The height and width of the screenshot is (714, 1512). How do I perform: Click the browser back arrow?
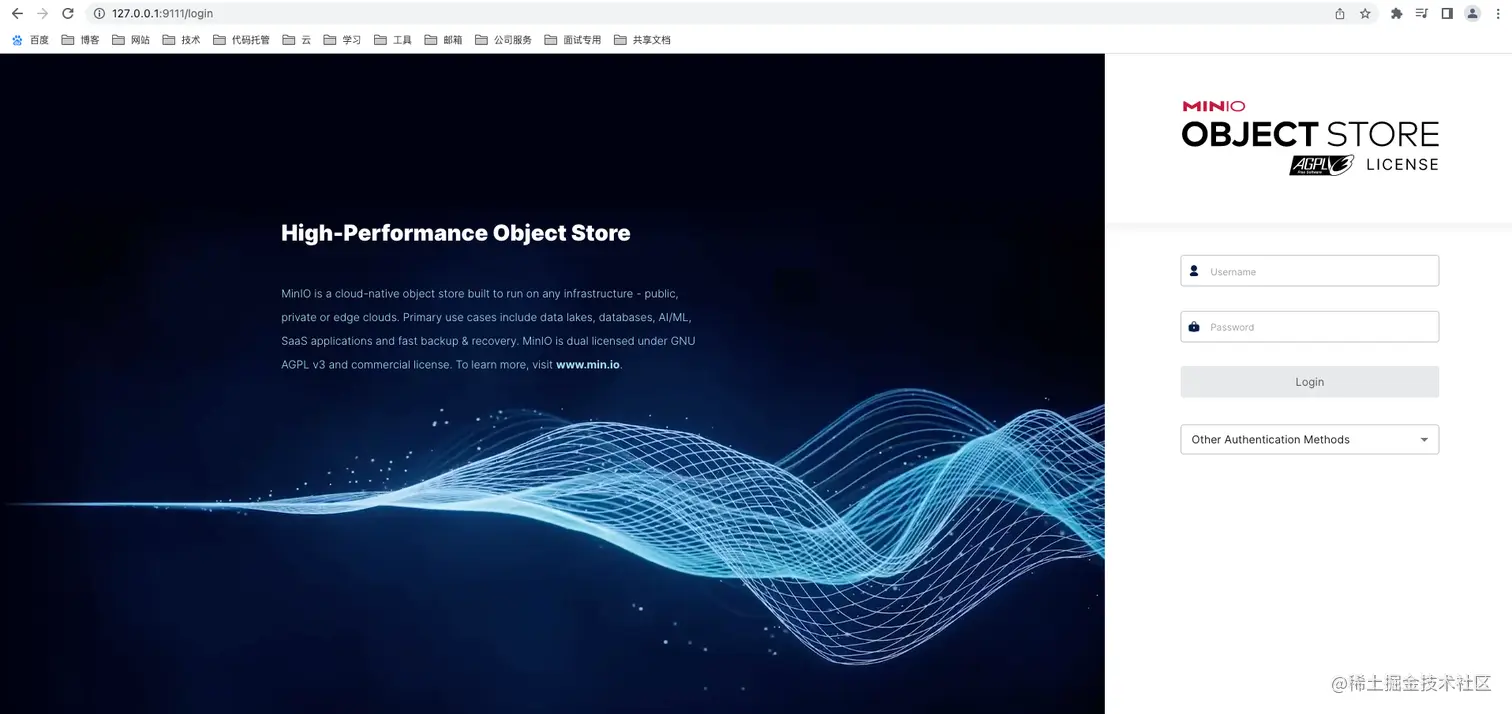pos(17,14)
